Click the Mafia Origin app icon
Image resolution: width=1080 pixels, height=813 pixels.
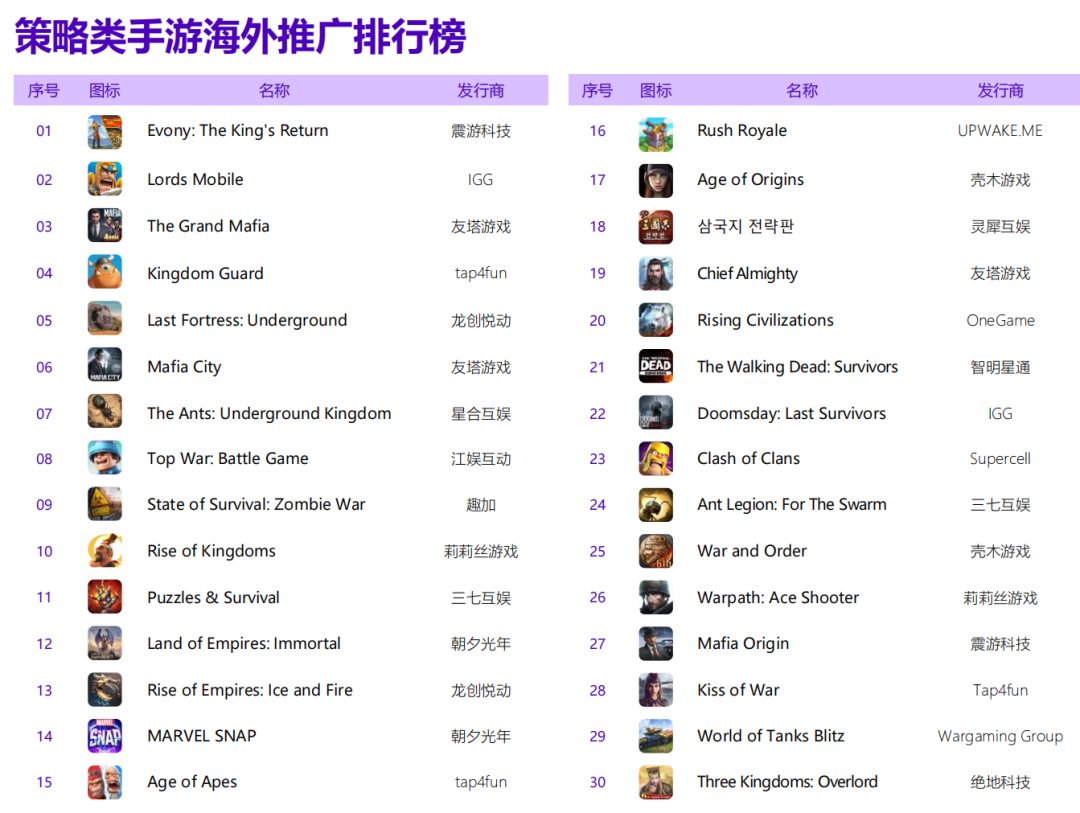[656, 644]
